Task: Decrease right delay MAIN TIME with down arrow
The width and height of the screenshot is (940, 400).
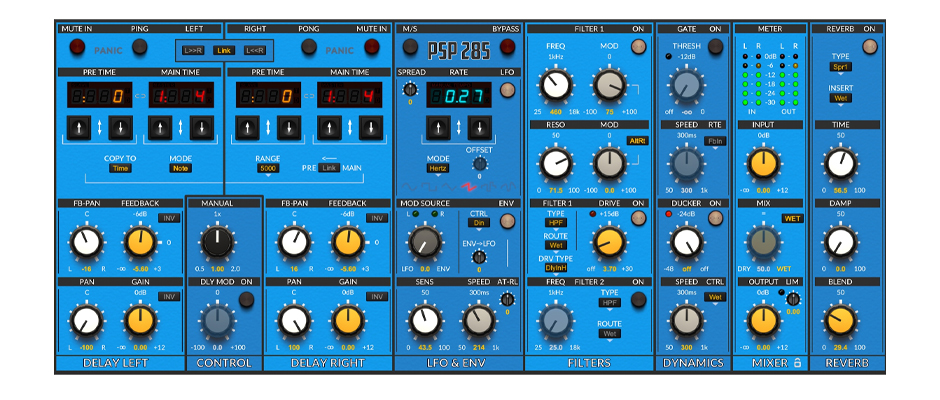Action: pos(370,128)
